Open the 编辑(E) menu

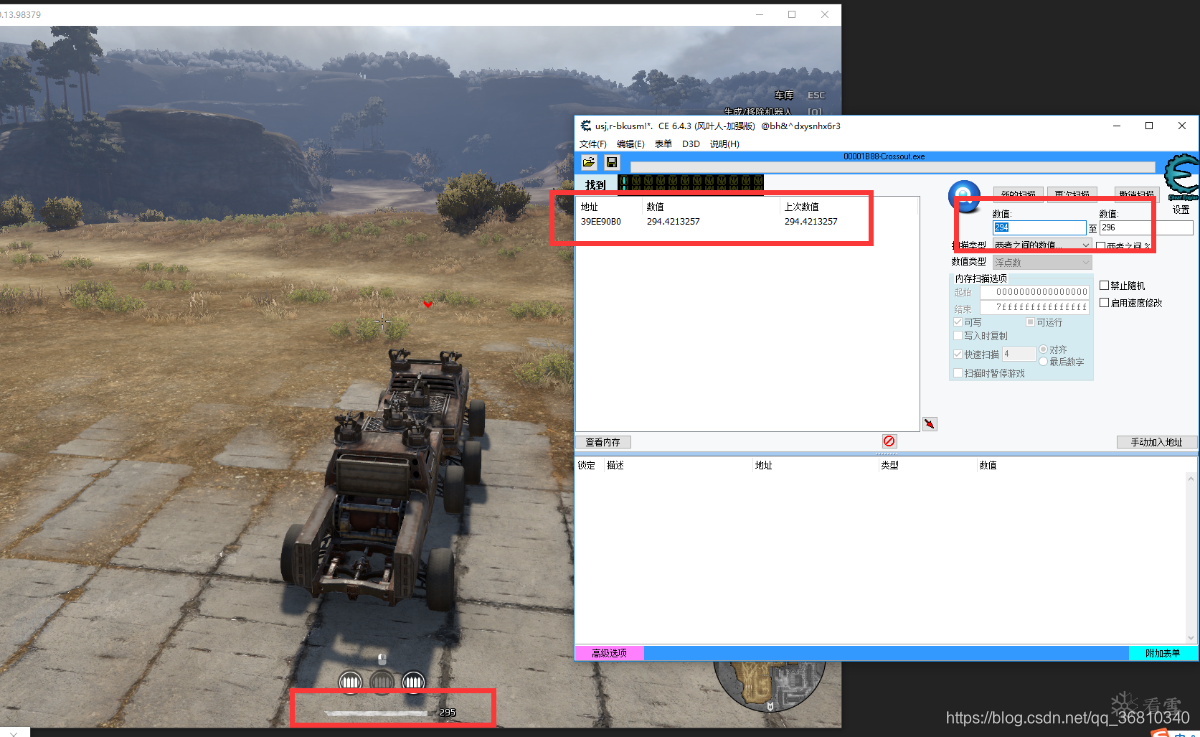tap(631, 144)
